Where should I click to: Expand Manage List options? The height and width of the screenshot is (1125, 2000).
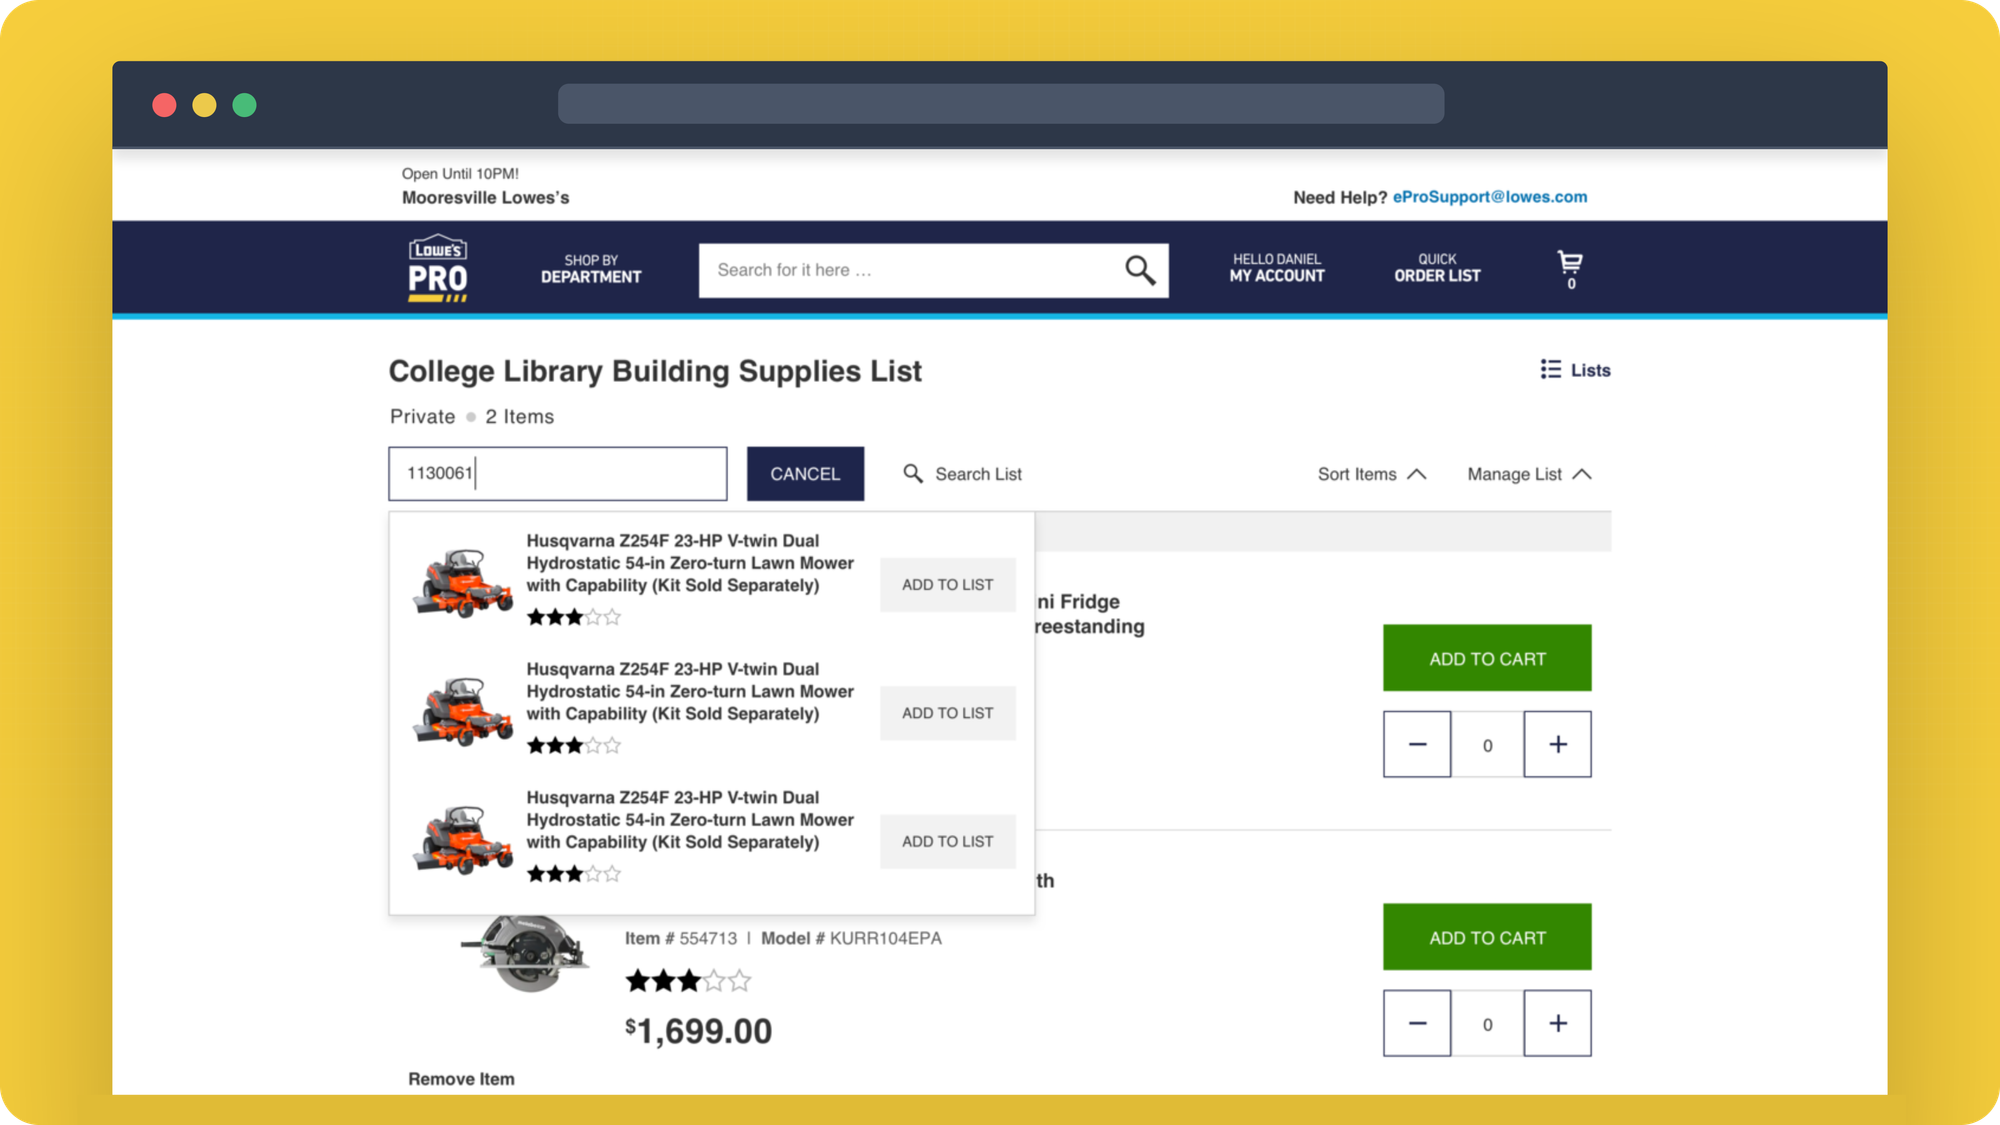pyautogui.click(x=1525, y=474)
